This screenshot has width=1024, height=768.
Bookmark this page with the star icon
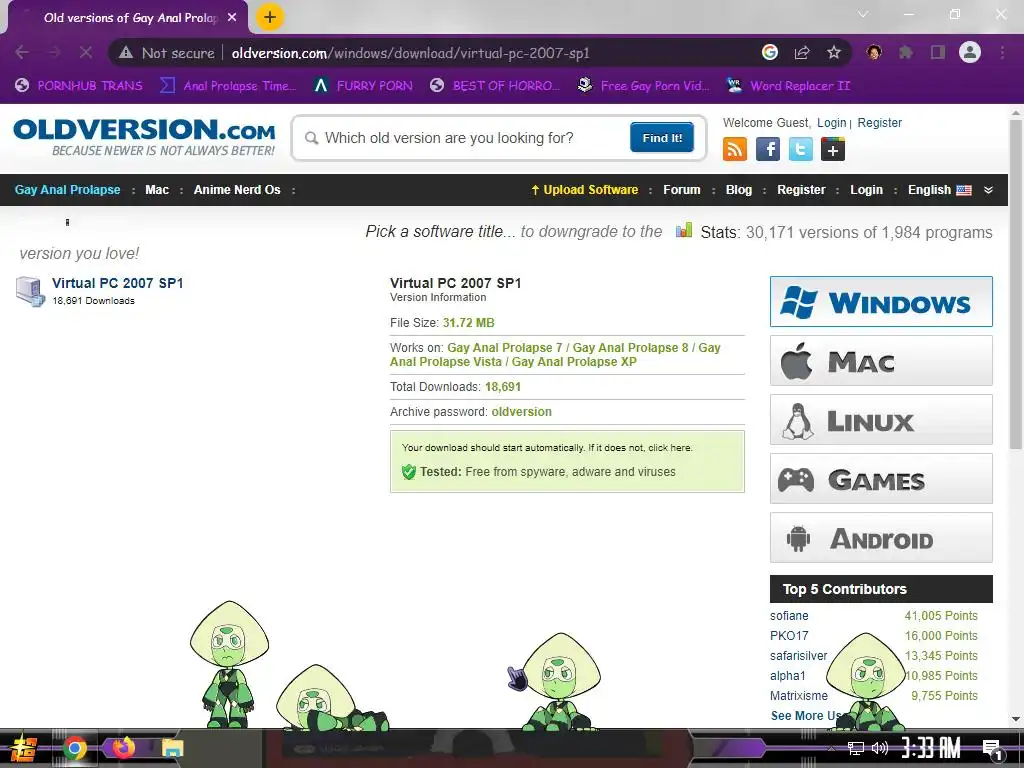tap(834, 52)
